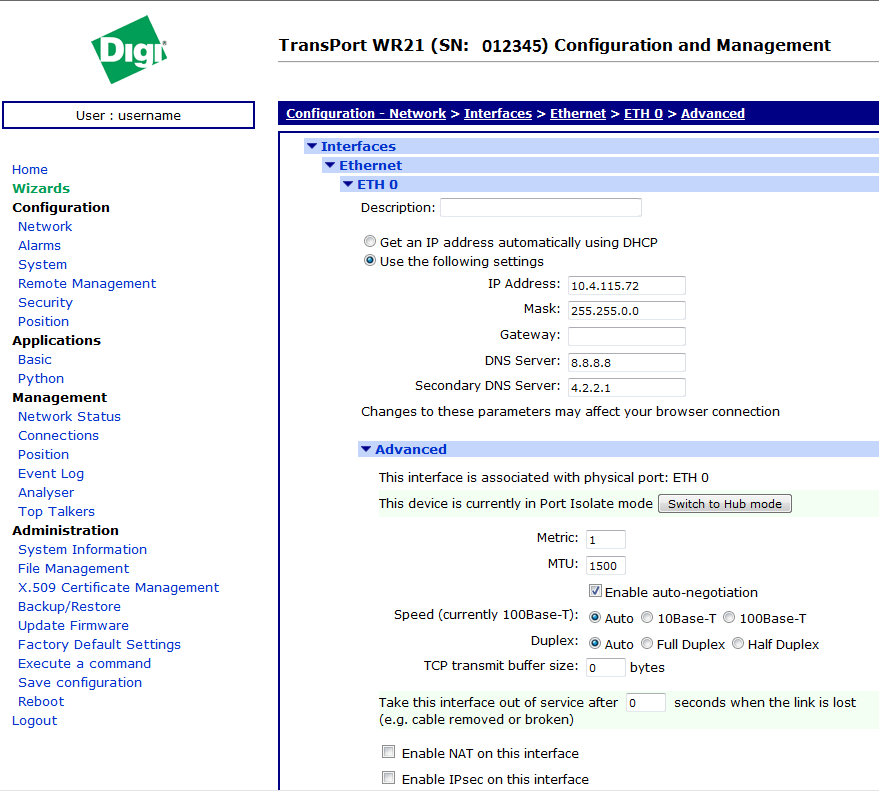Choose Full Duplex mode
The image size is (879, 793).
pos(647,644)
